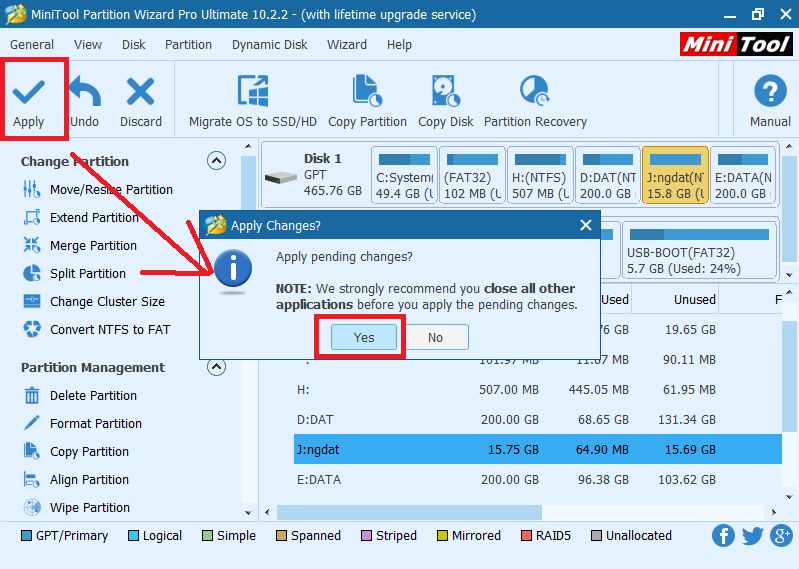Open Migrate OS to SSD/HD tool
The width and height of the screenshot is (799, 569).
253,101
